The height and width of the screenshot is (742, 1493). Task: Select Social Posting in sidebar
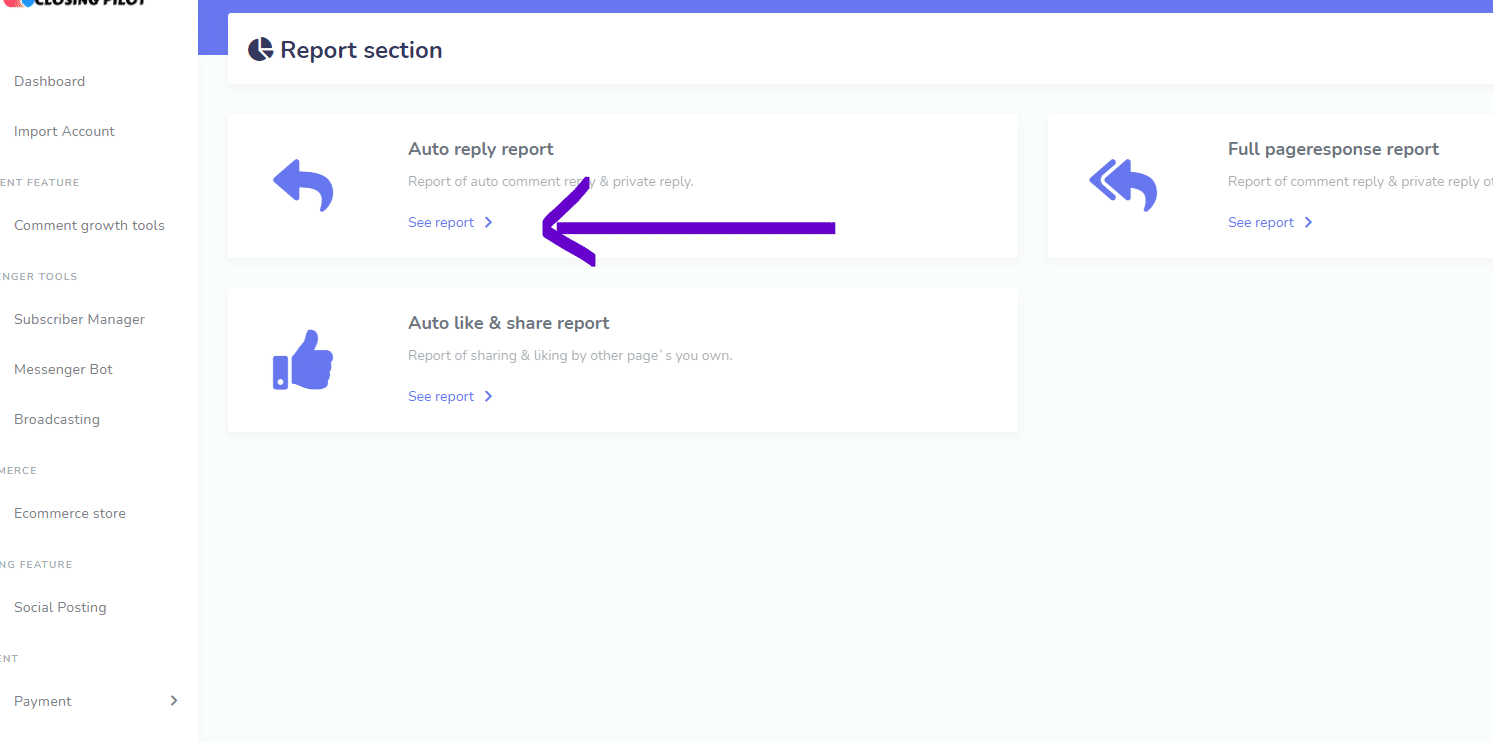(60, 607)
